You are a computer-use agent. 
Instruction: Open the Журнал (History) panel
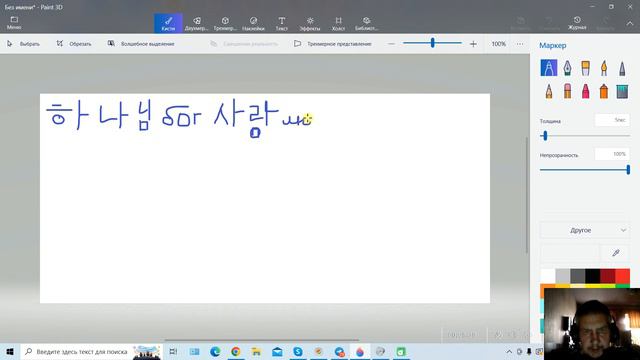(x=577, y=23)
